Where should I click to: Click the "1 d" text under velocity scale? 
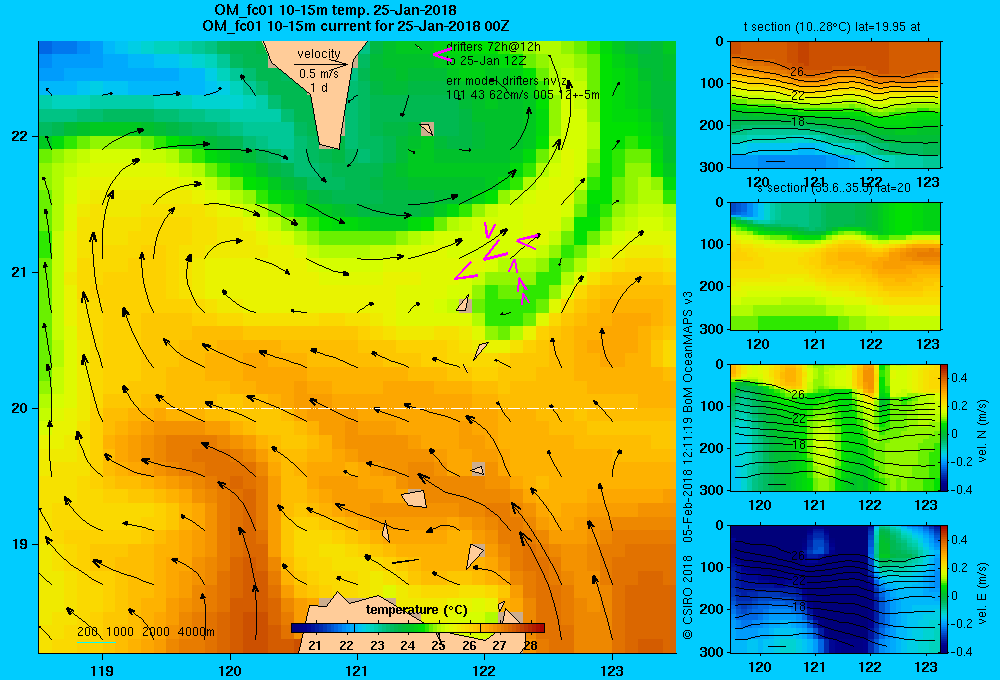click(x=319, y=87)
